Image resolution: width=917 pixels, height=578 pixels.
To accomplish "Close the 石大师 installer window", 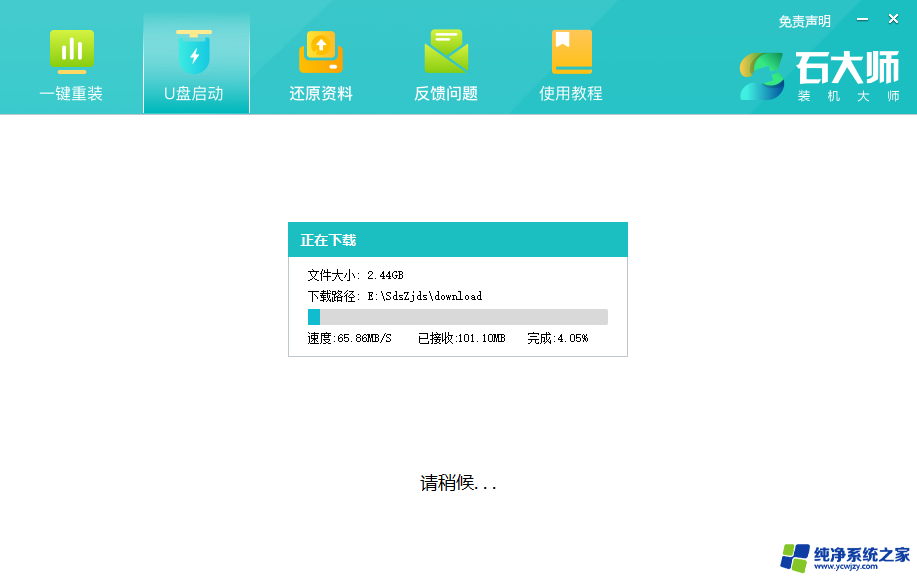I will pos(893,19).
